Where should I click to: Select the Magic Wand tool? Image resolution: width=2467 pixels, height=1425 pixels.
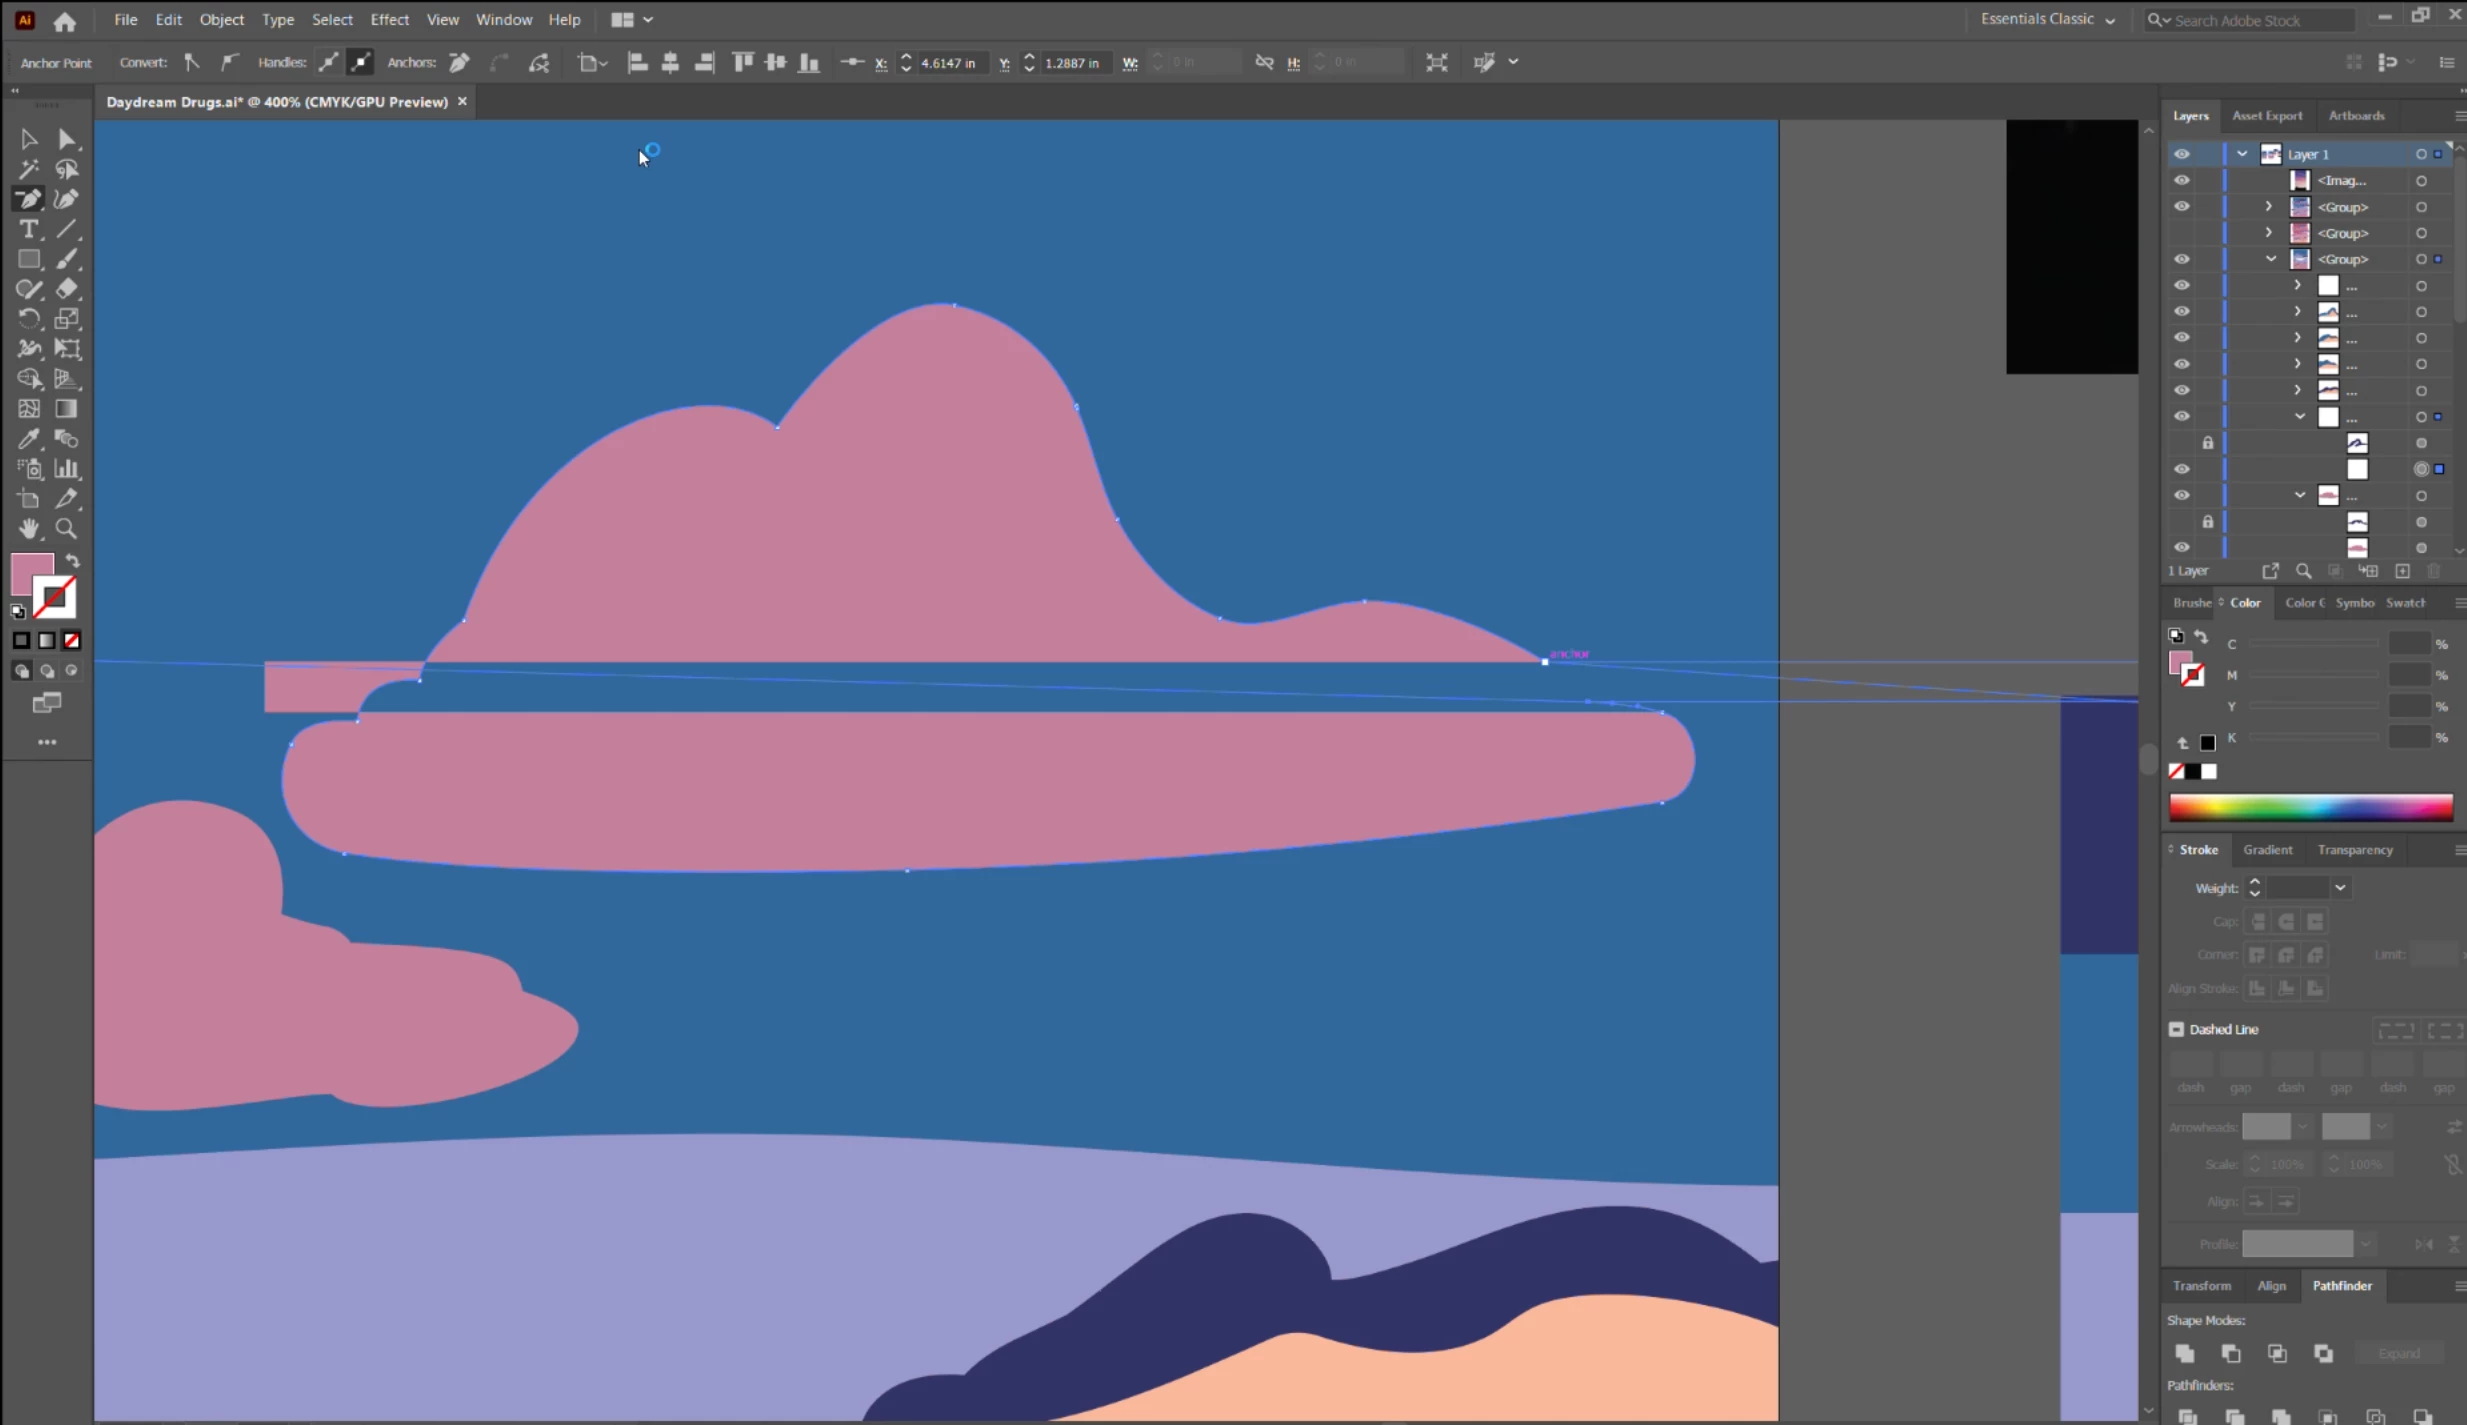tap(28, 169)
